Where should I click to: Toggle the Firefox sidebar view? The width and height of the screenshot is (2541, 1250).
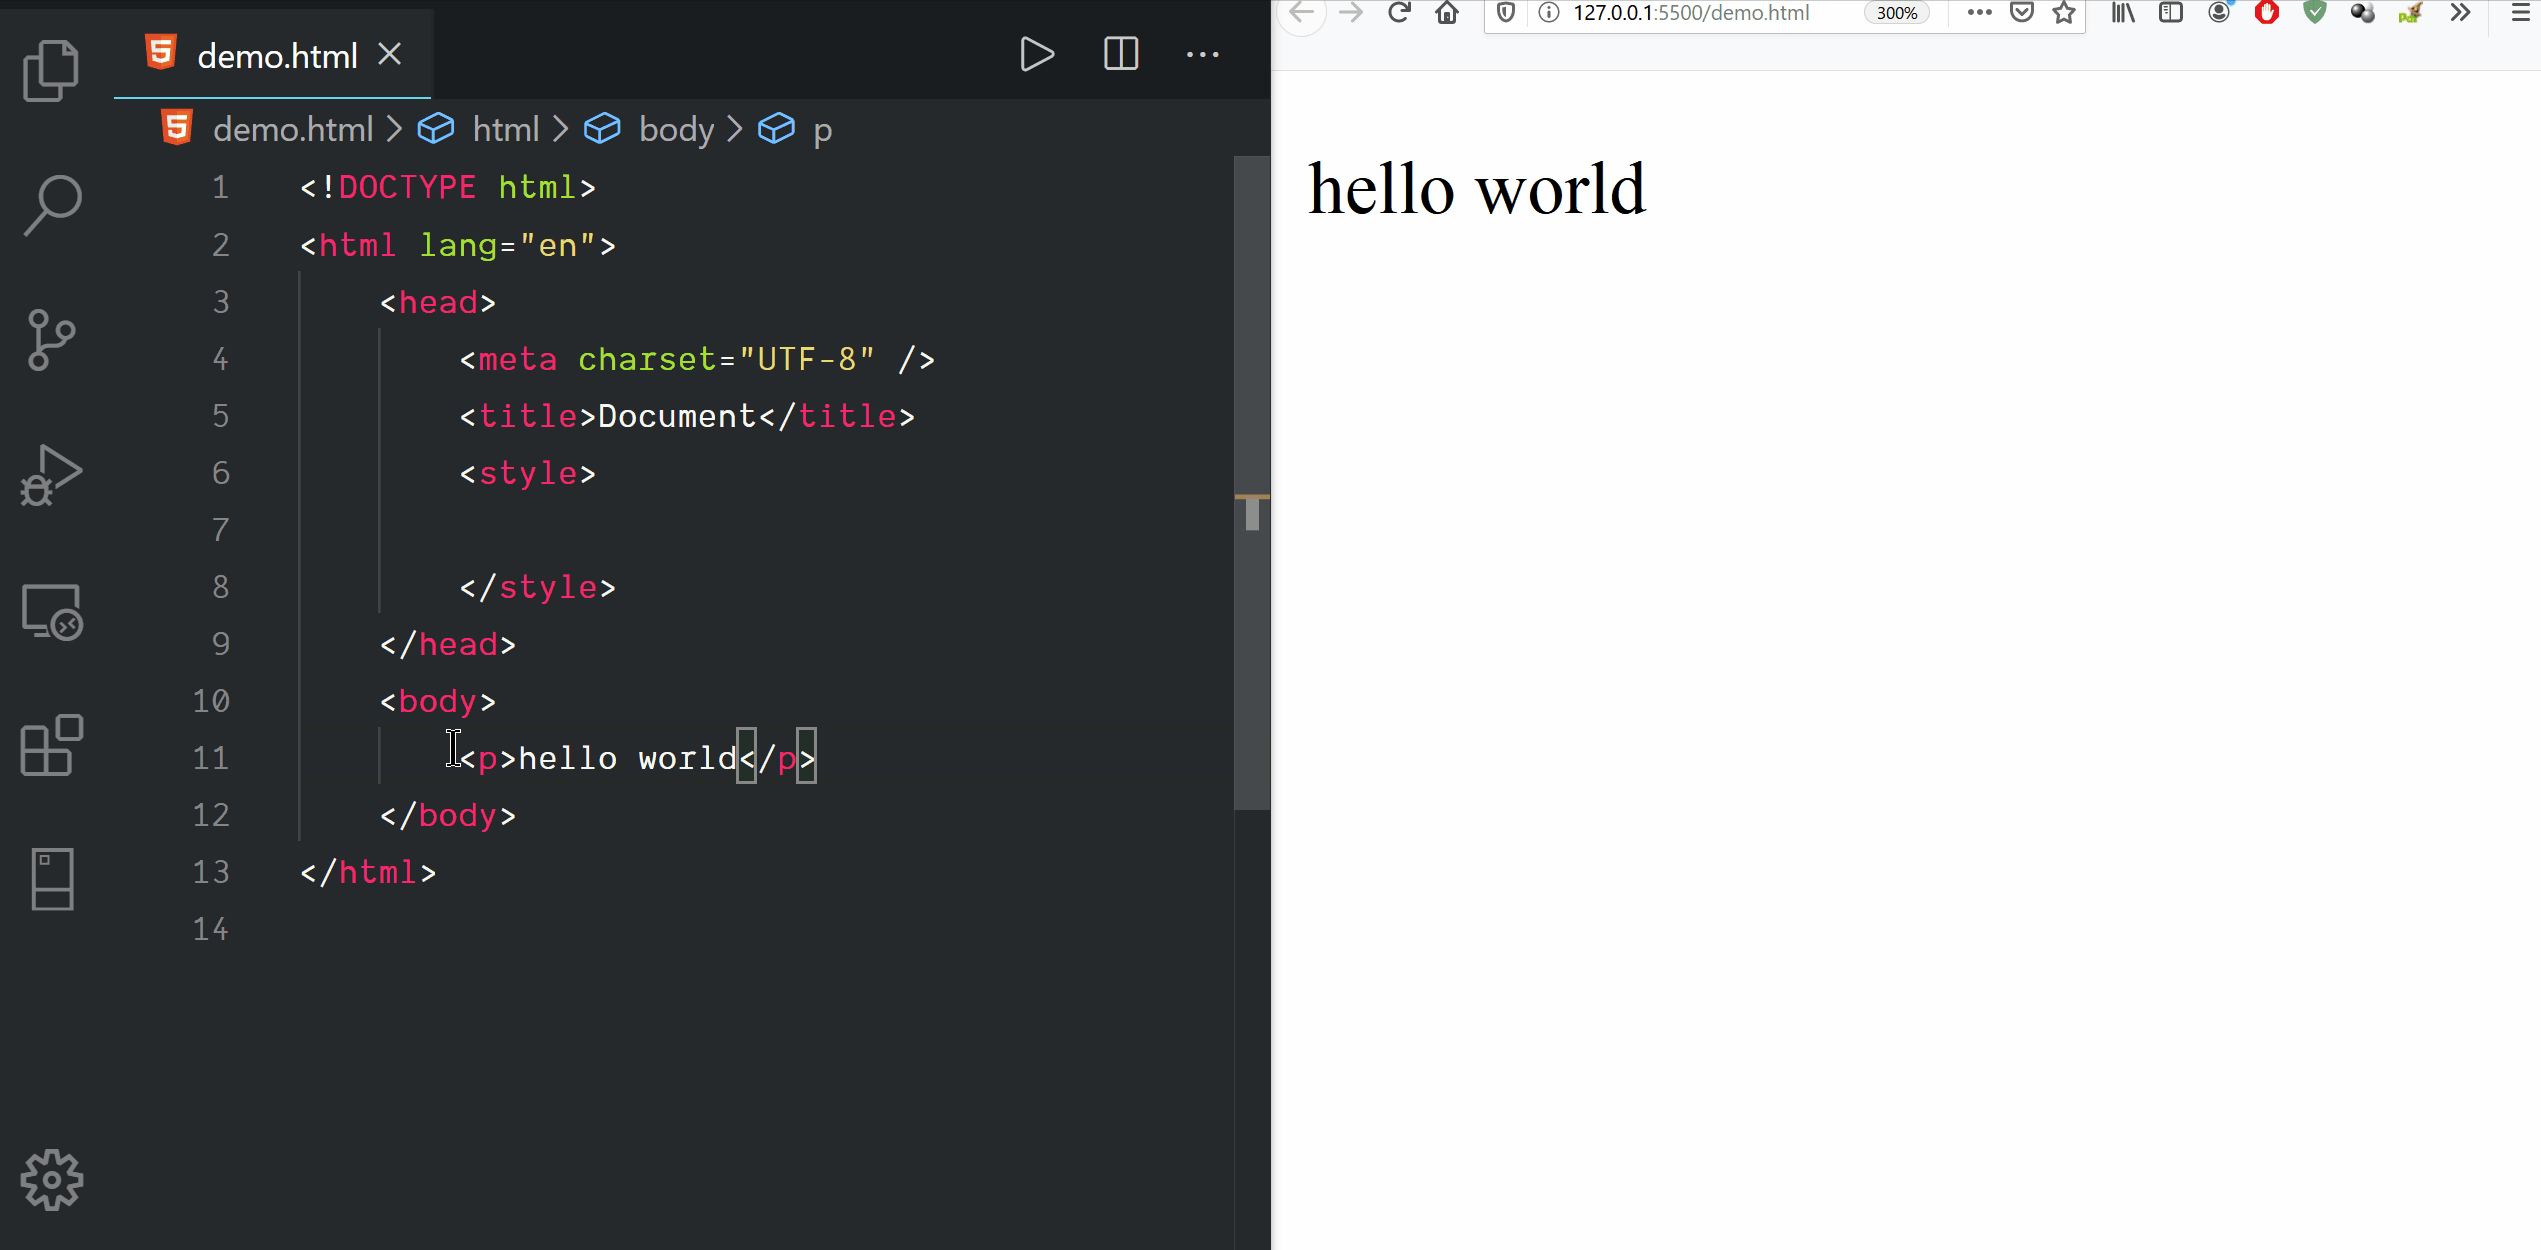coord(2171,13)
